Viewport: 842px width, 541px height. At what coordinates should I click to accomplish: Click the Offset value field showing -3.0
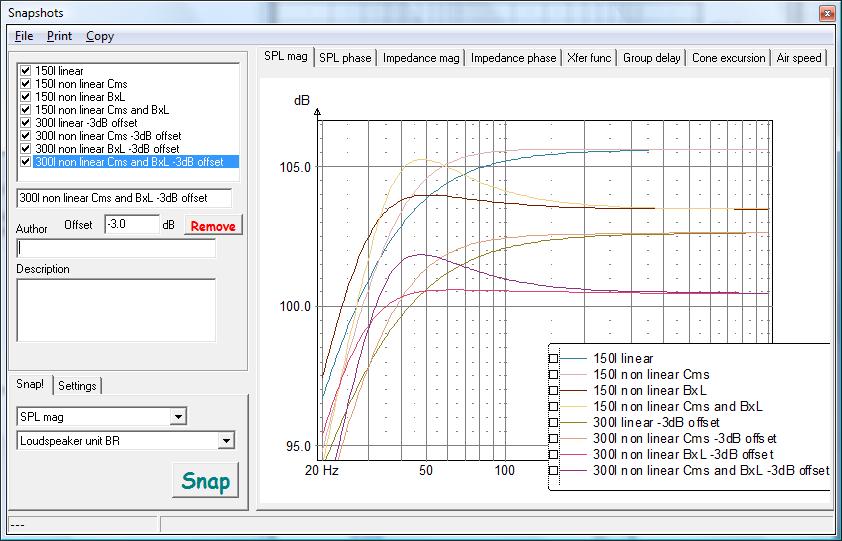click(132, 224)
